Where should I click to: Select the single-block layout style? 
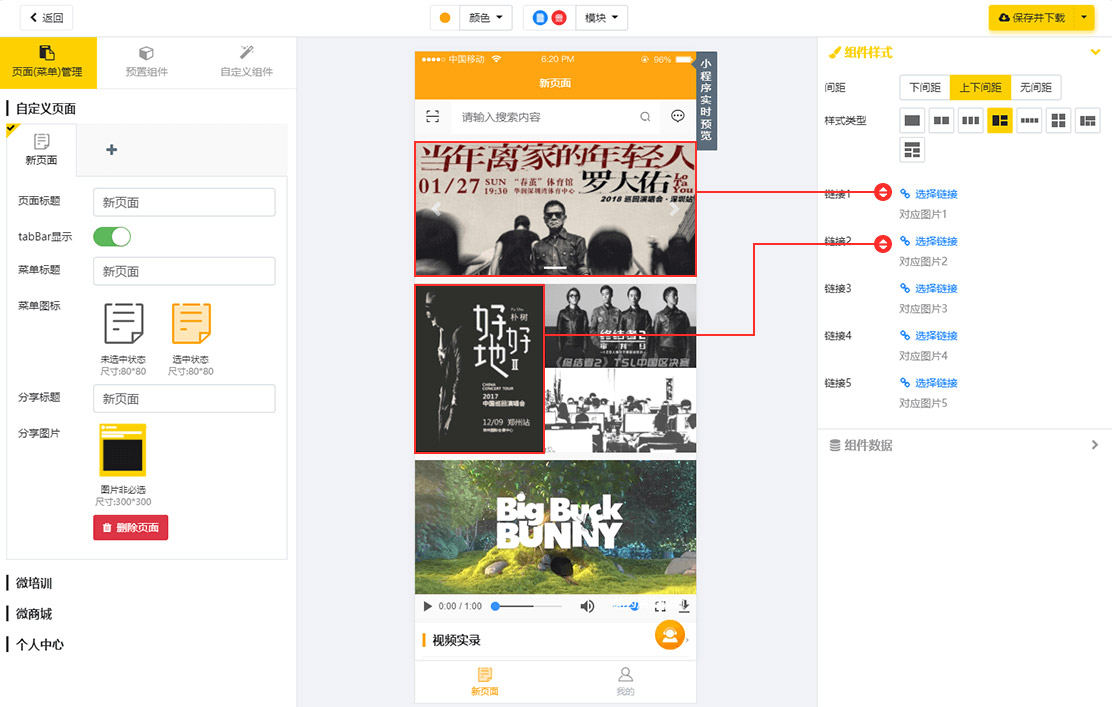pyautogui.click(x=913, y=121)
